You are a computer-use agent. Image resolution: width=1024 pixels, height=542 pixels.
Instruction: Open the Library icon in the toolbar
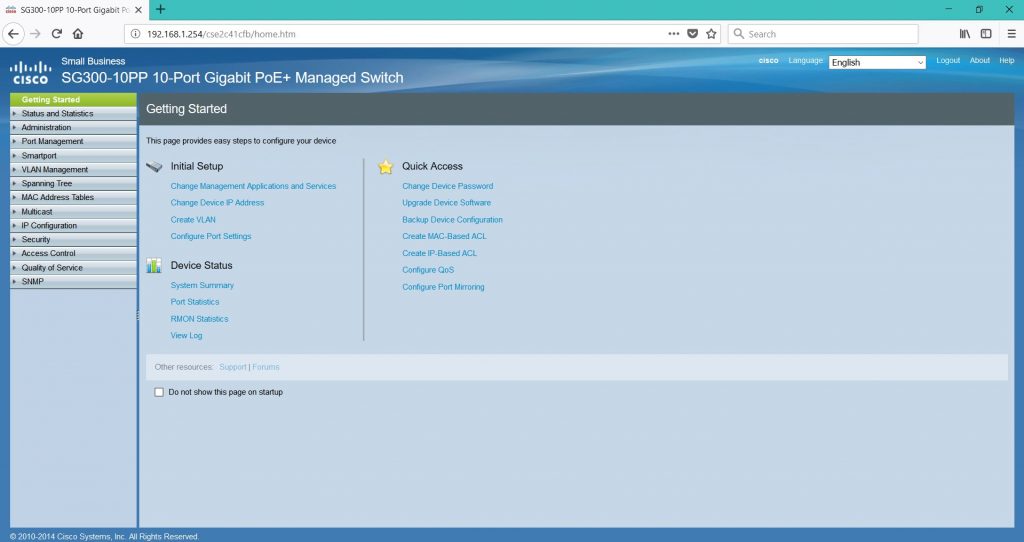[x=965, y=34]
